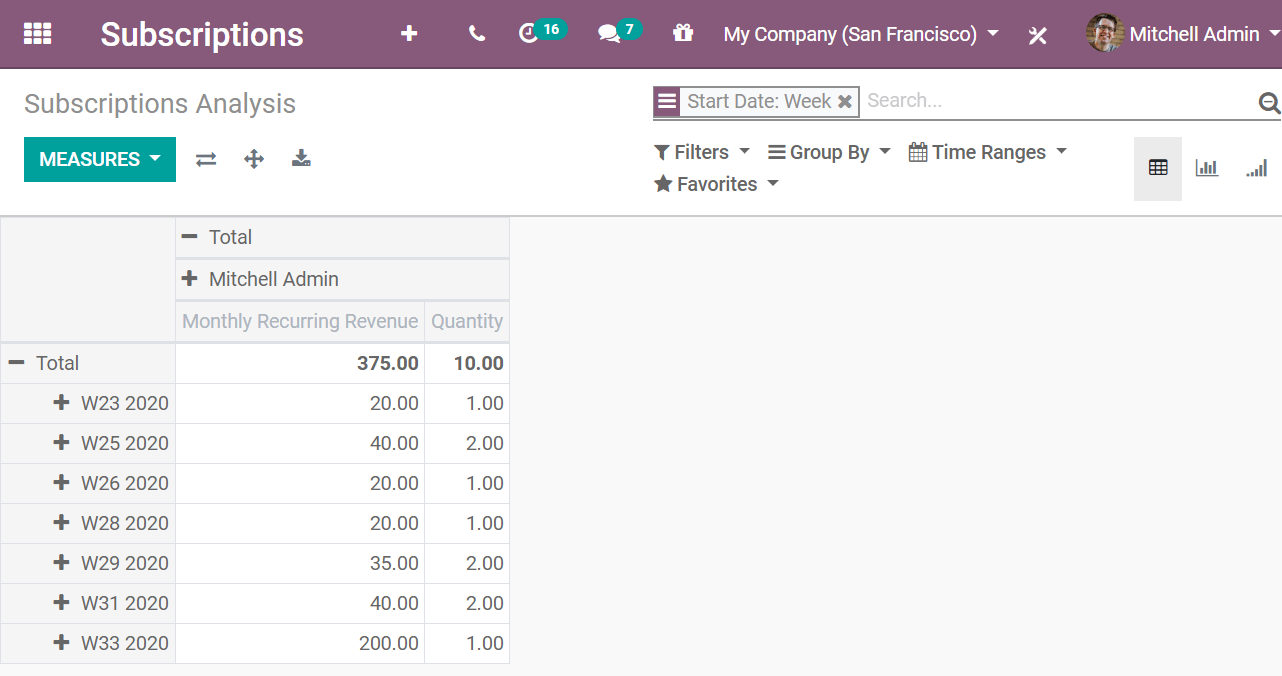The width and height of the screenshot is (1282, 676).
Task: Switch to the line chart view
Action: point(1256,168)
